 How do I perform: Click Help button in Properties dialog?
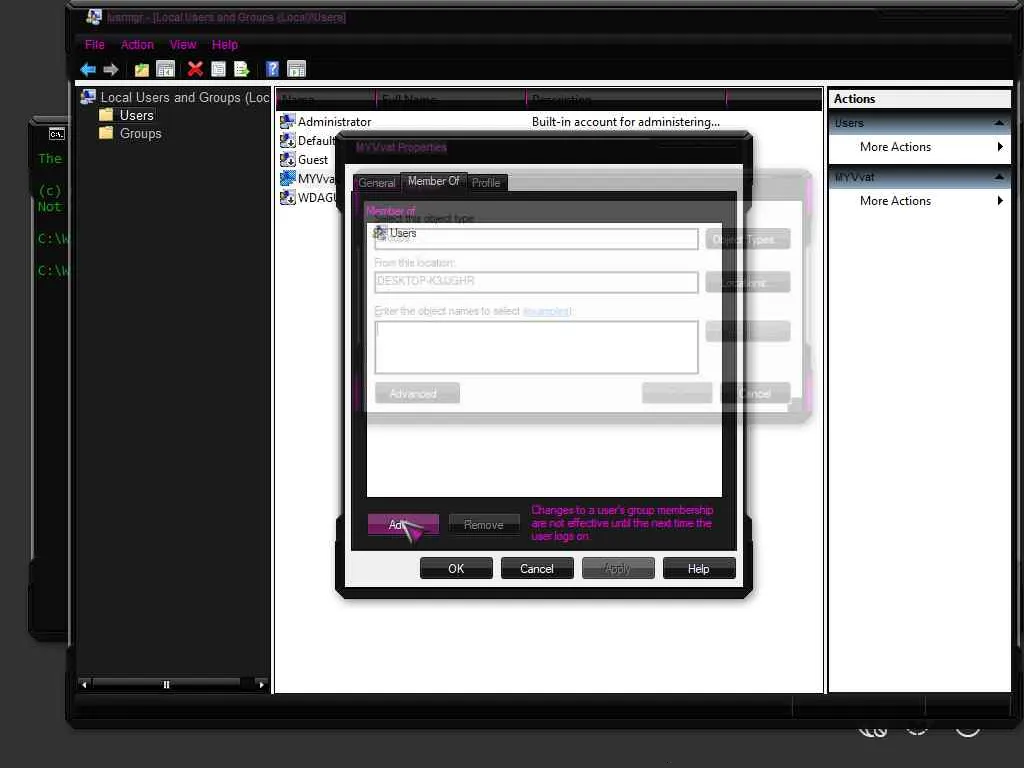pyautogui.click(x=699, y=569)
